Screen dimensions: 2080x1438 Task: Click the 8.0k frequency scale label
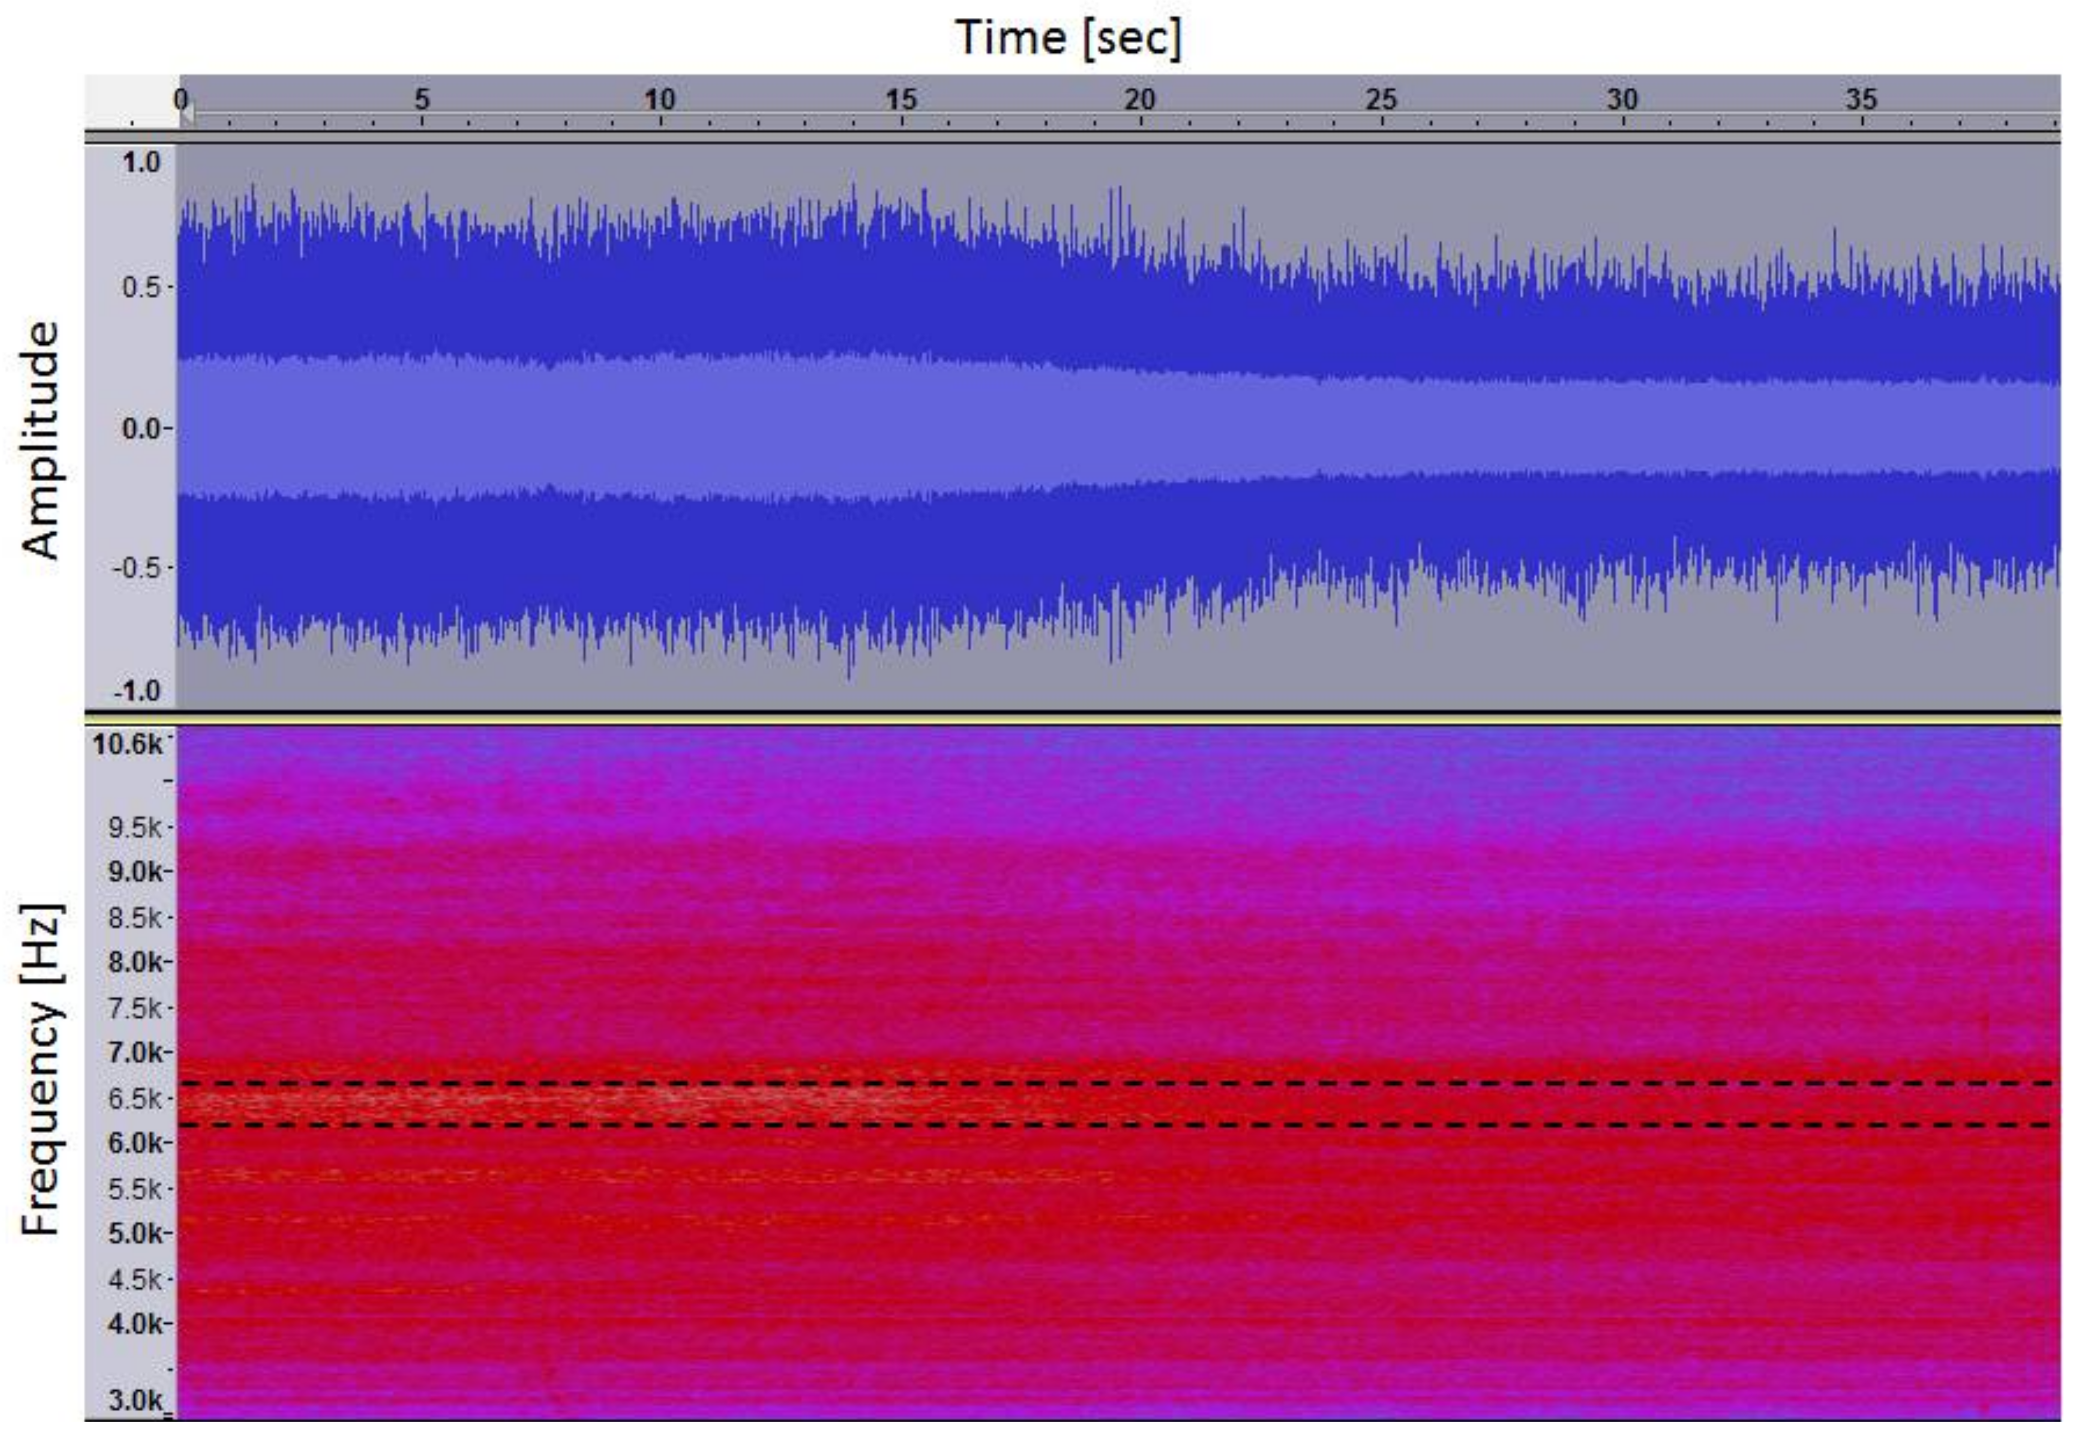(136, 962)
